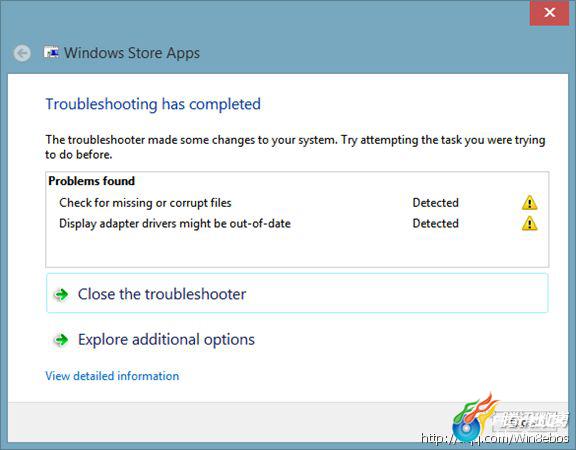Select Close the troubleshooter option
This screenshot has width=576, height=450.
click(297, 294)
